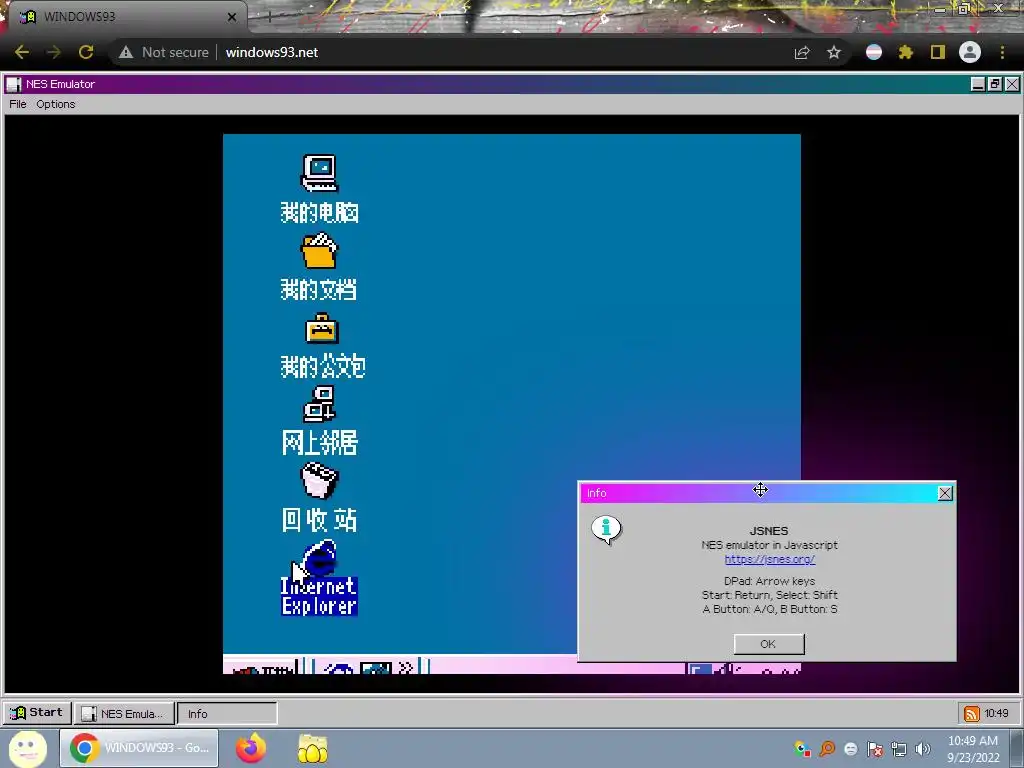The height and width of the screenshot is (768, 1024).
Task: Open the Extensions puzzle-piece menu
Action: 905,52
